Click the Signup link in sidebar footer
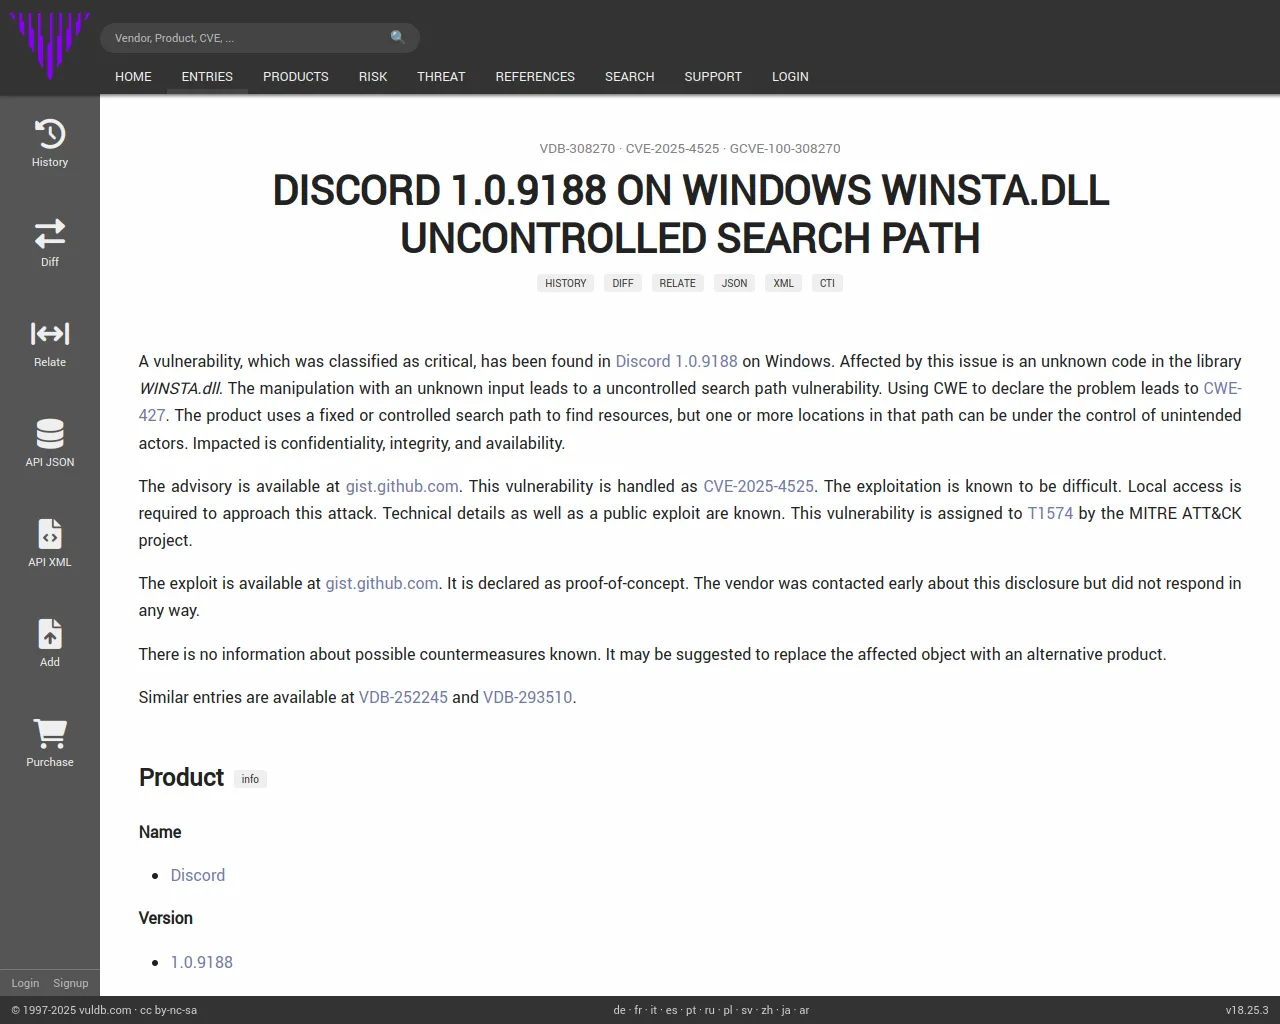This screenshot has width=1280, height=1024. pyautogui.click(x=71, y=983)
